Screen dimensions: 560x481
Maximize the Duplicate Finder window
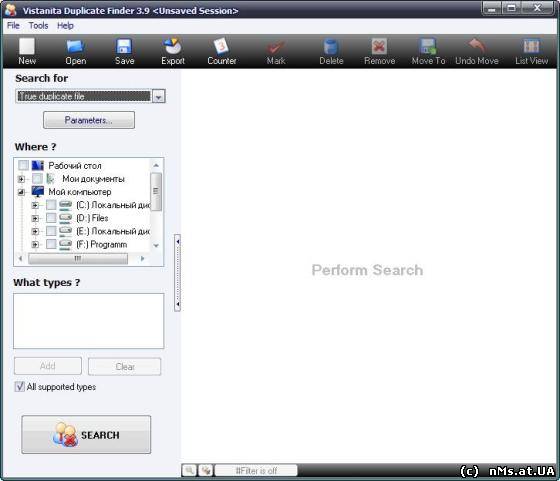click(511, 8)
